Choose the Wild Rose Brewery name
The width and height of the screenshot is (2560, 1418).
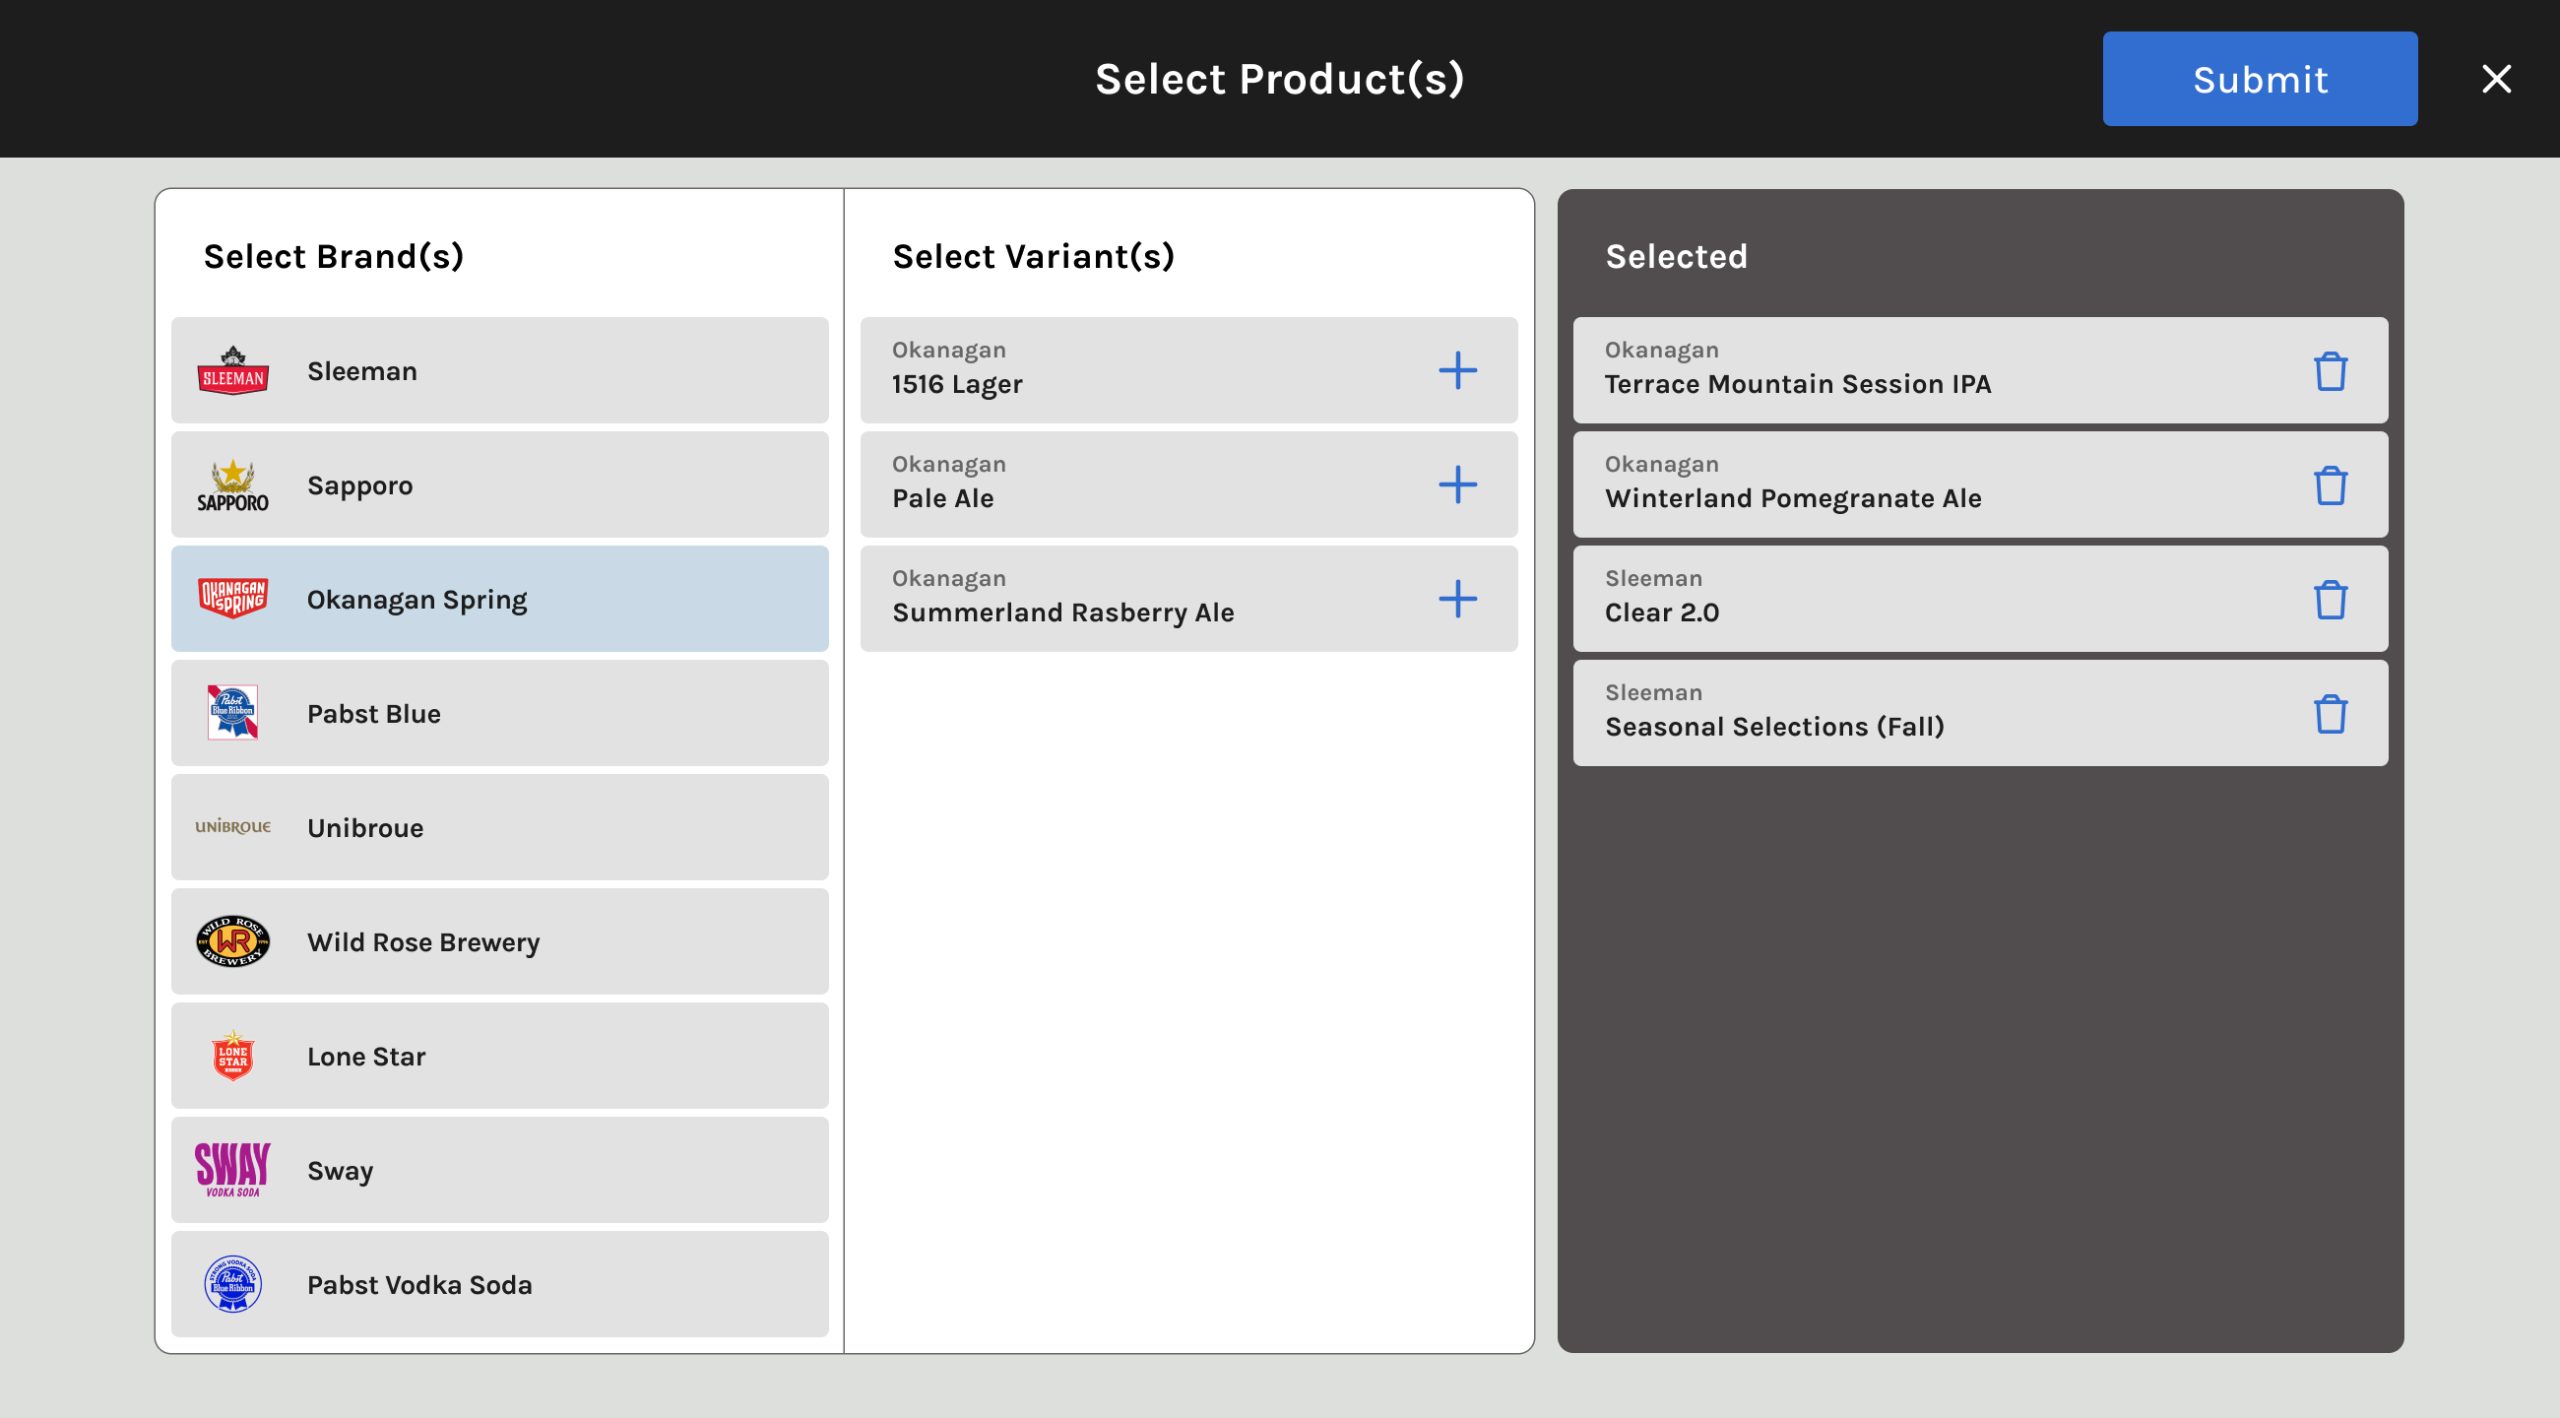click(x=424, y=943)
